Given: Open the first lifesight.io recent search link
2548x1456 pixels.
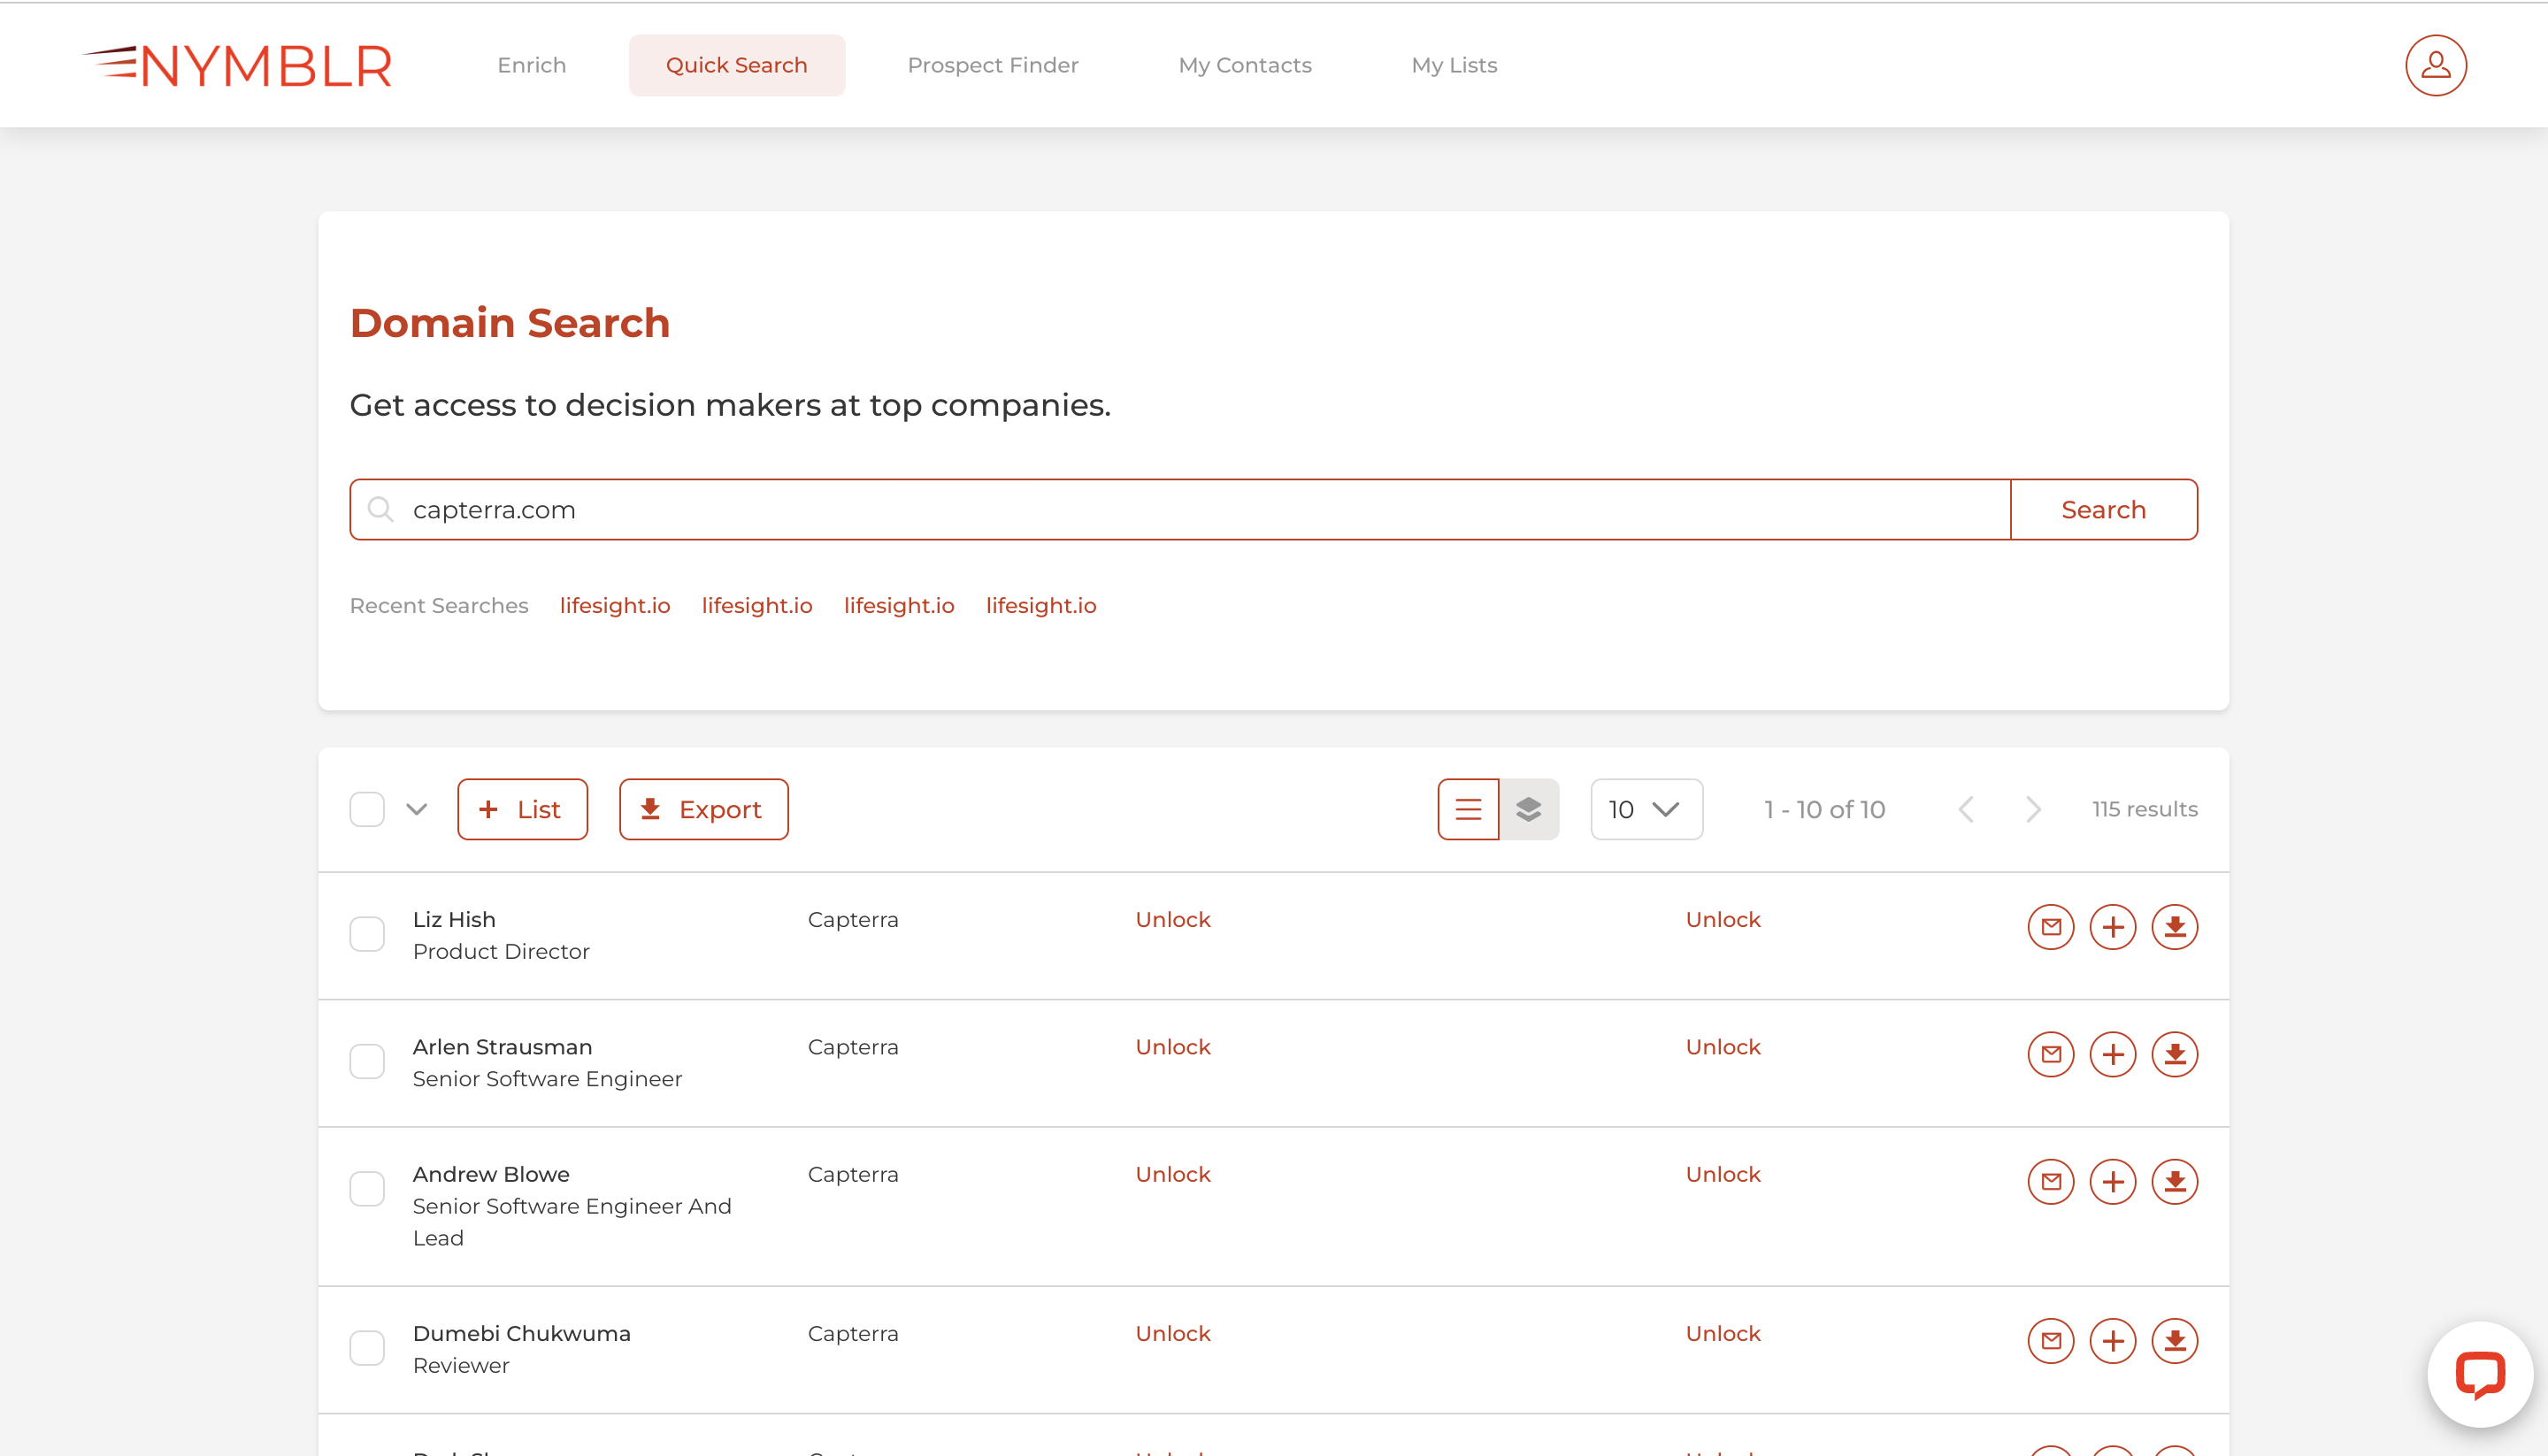Looking at the screenshot, I should tap(614, 605).
